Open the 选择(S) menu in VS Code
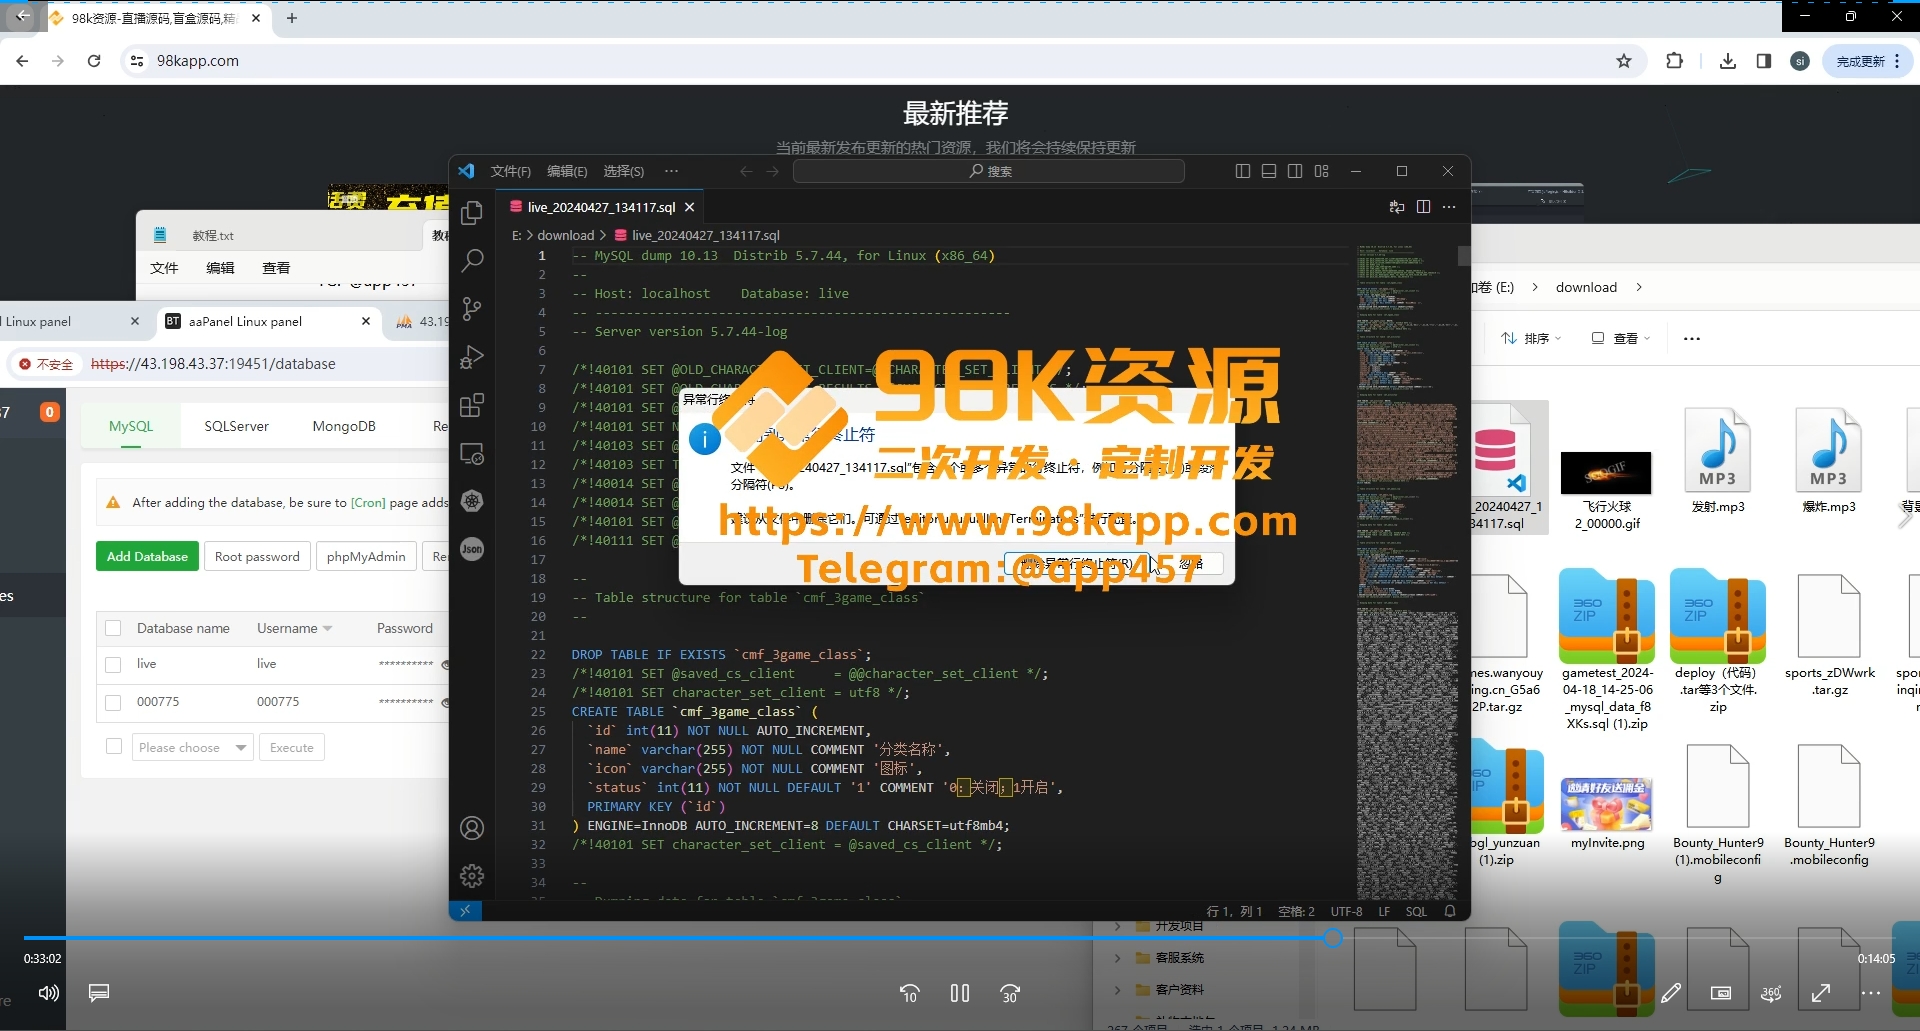The height and width of the screenshot is (1031, 1920). tap(623, 171)
